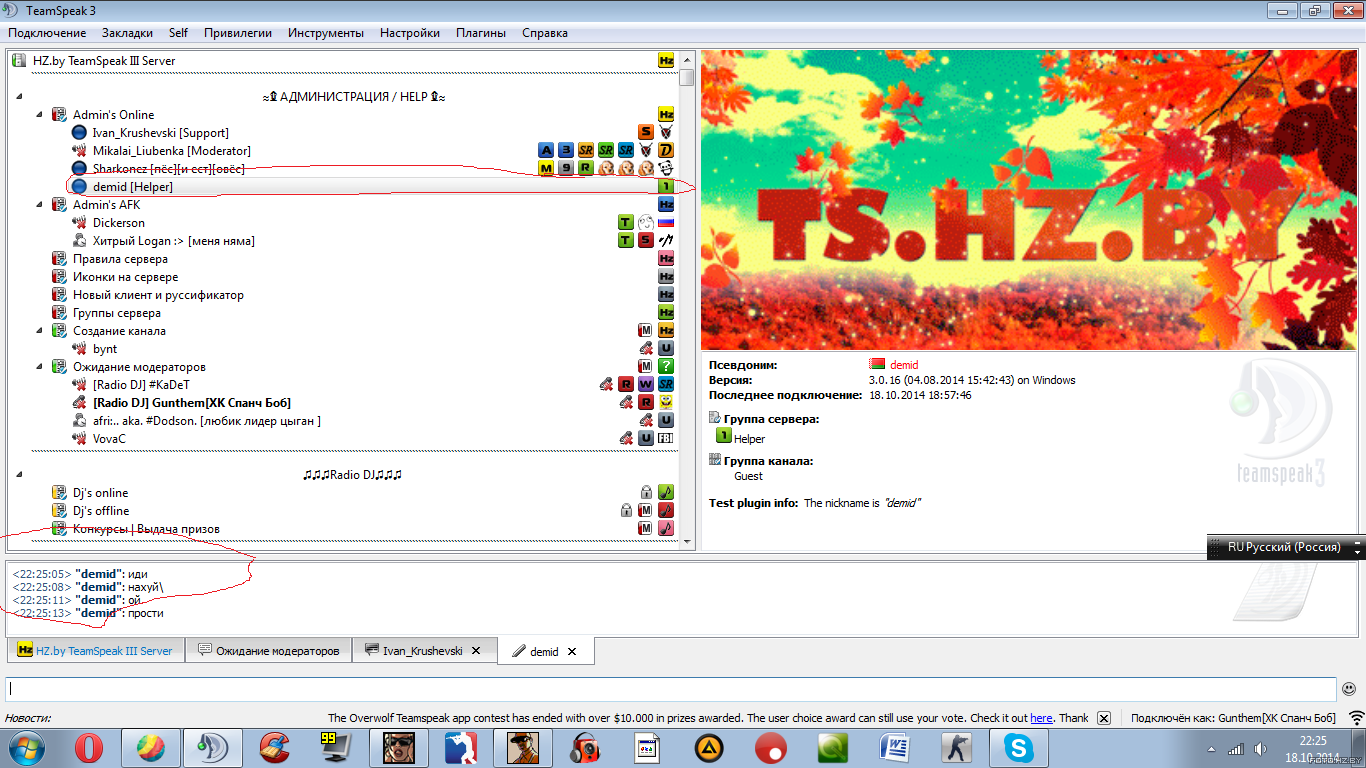
Task: Click the connection status signal icon in status bar
Action: click(x=1357, y=718)
